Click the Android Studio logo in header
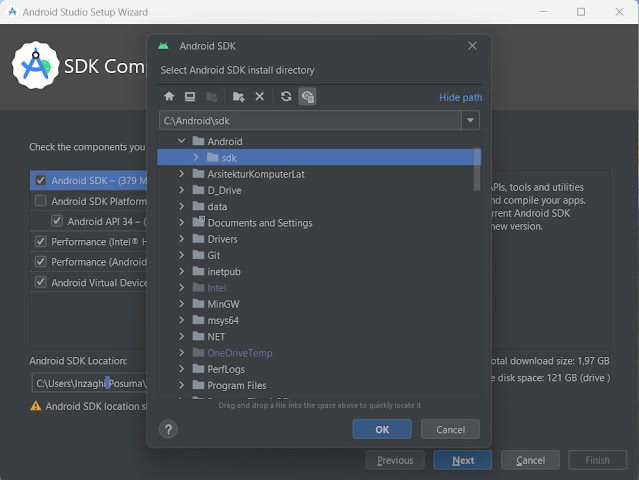639x480 pixels. click(35, 65)
